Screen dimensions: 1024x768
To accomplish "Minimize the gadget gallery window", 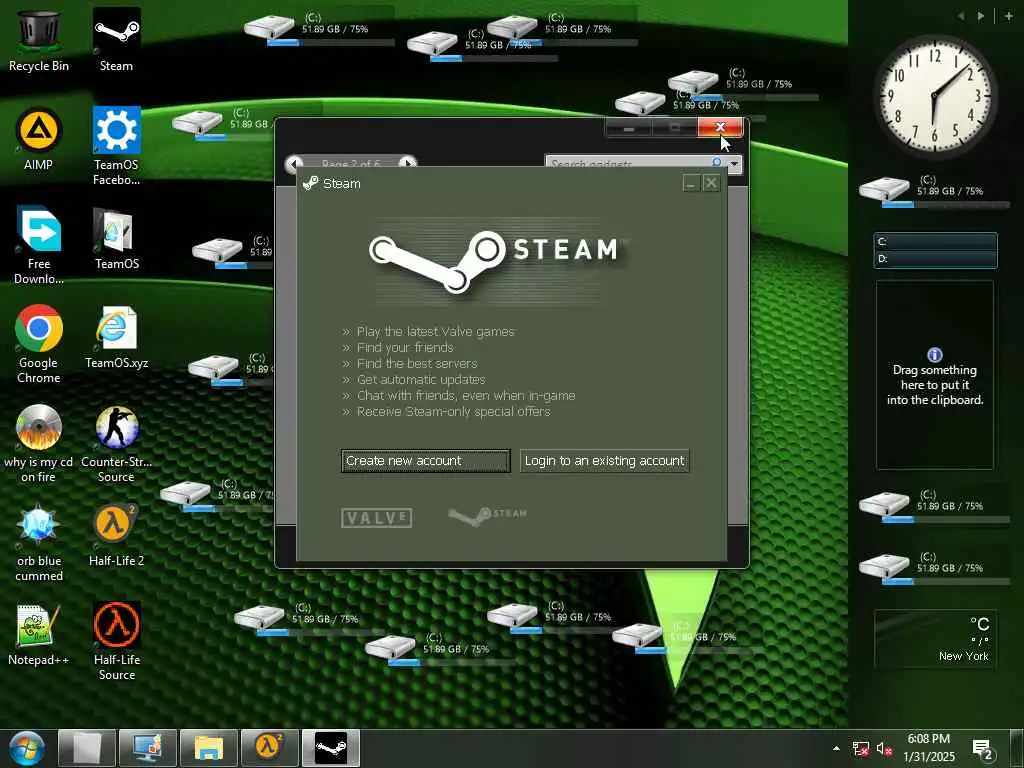I will pyautogui.click(x=628, y=128).
